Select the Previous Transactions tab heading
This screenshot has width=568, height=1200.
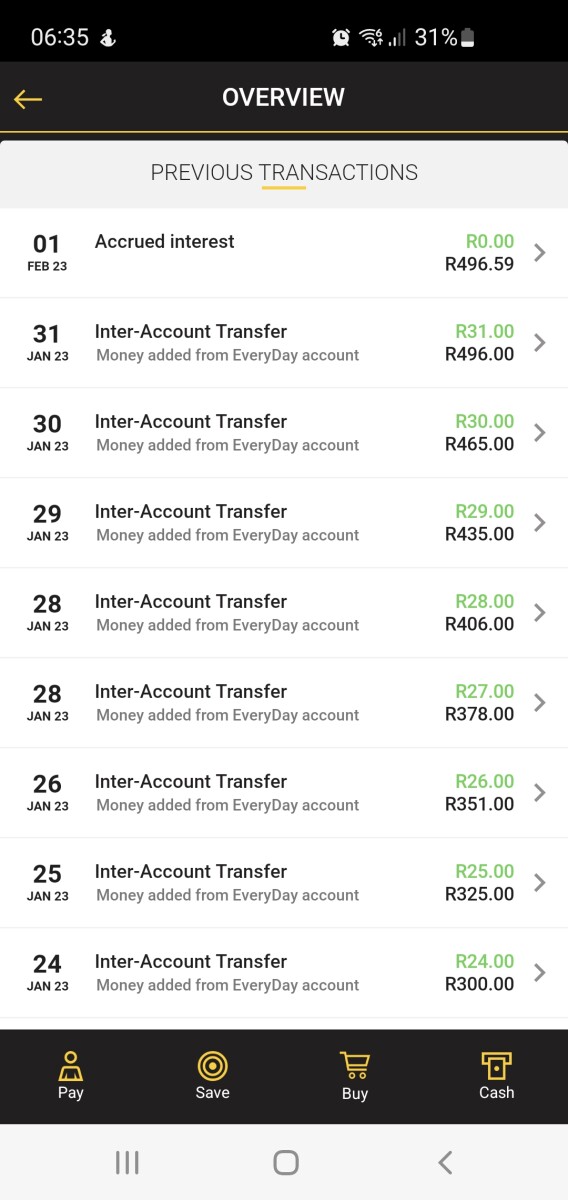tap(284, 173)
